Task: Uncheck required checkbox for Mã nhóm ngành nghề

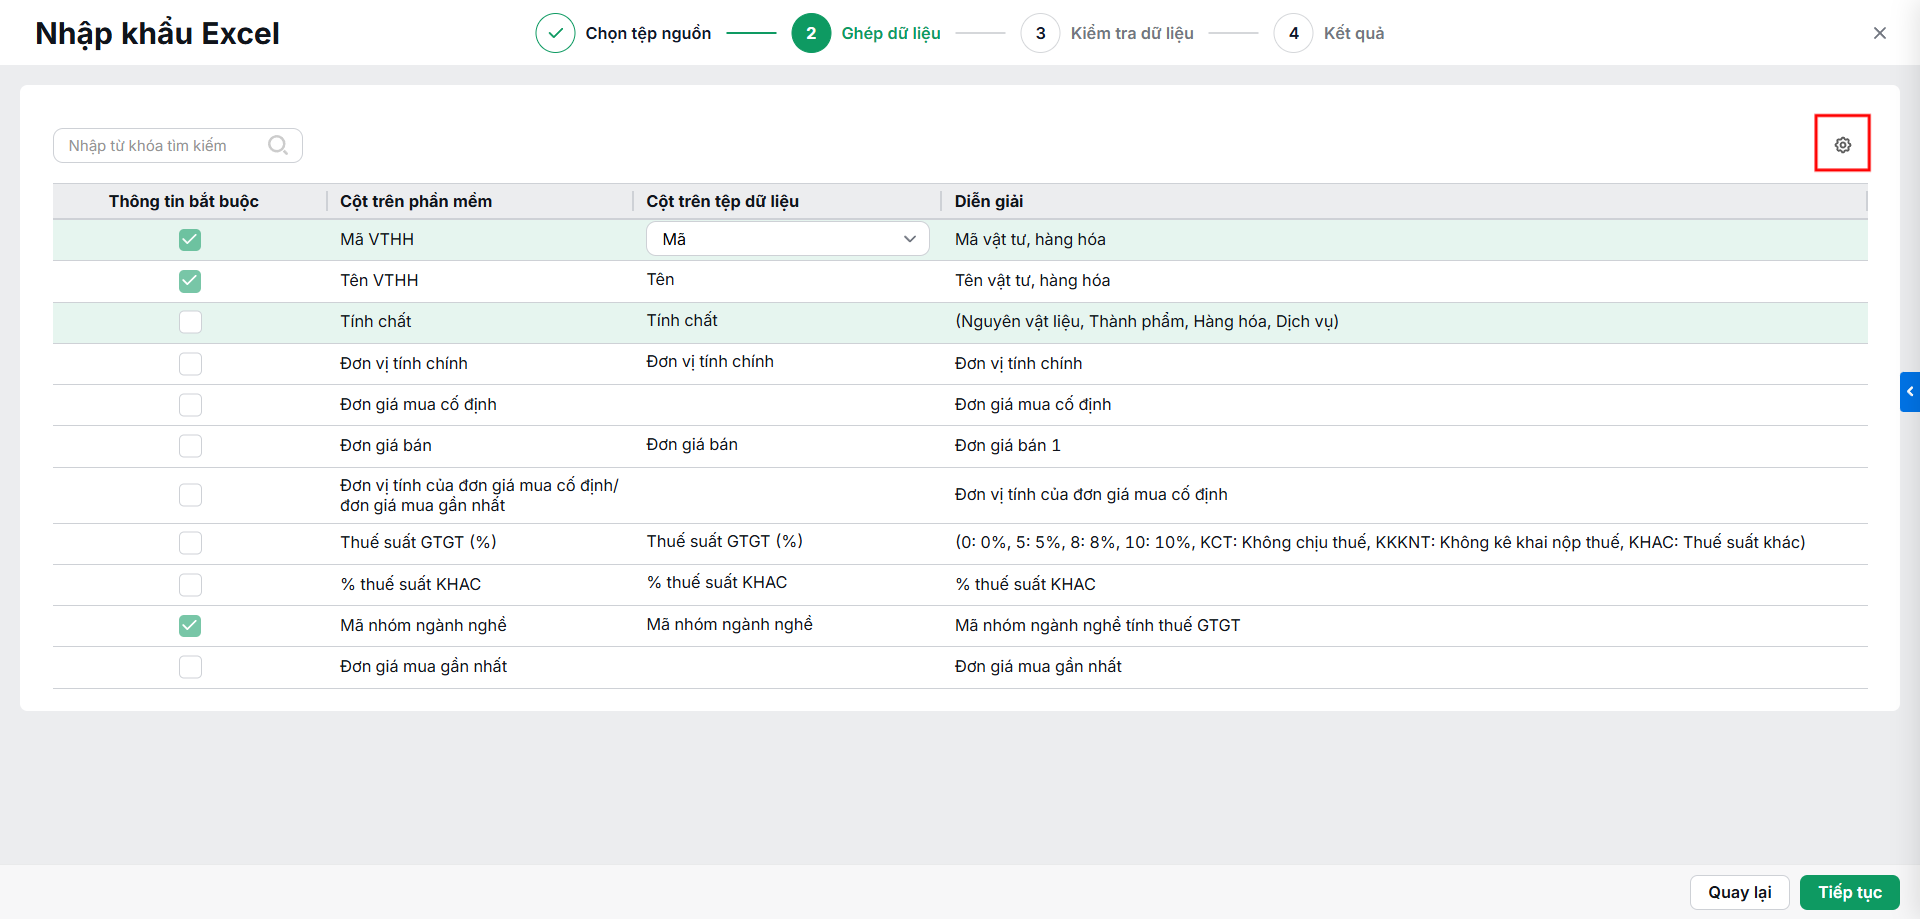Action: [x=190, y=626]
